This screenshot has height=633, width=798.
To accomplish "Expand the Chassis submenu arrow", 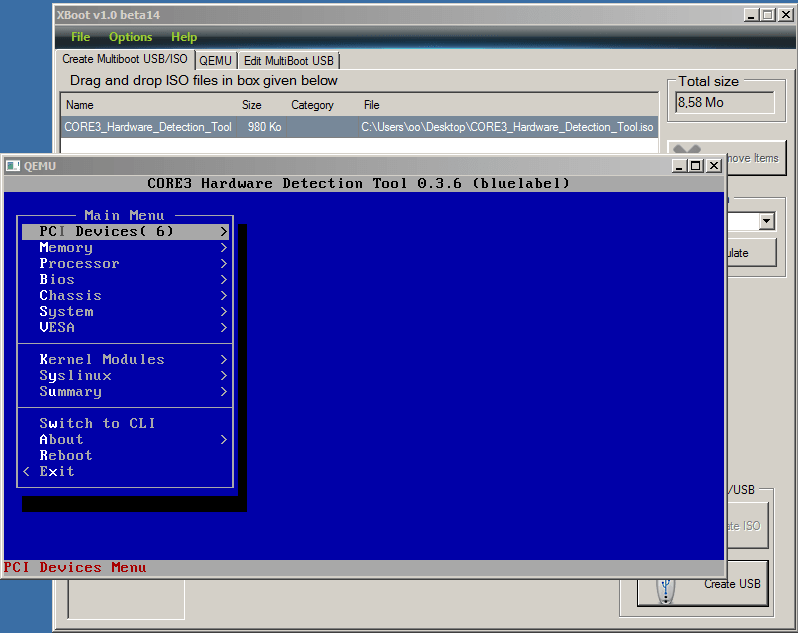I will pyautogui.click(x=224, y=296).
